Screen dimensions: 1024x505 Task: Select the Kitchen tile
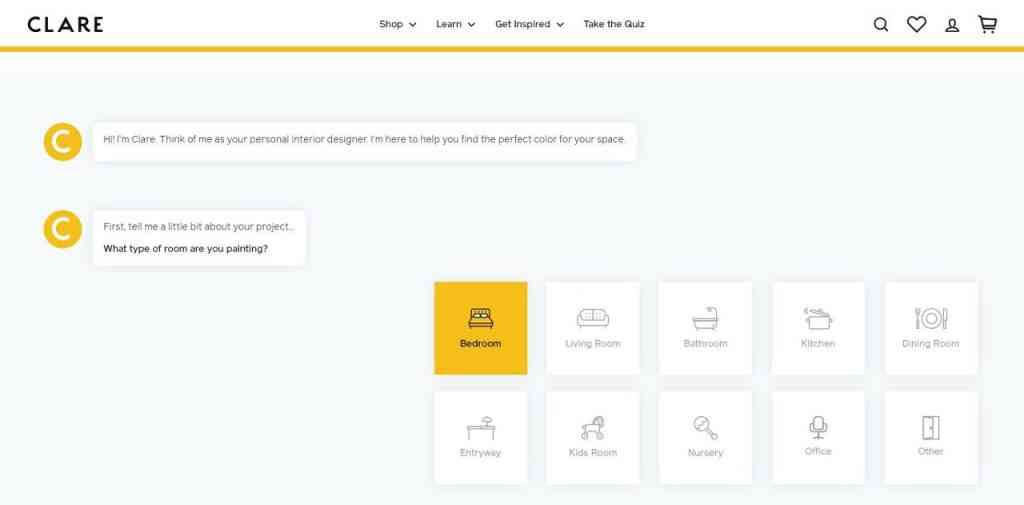pyautogui.click(x=818, y=328)
